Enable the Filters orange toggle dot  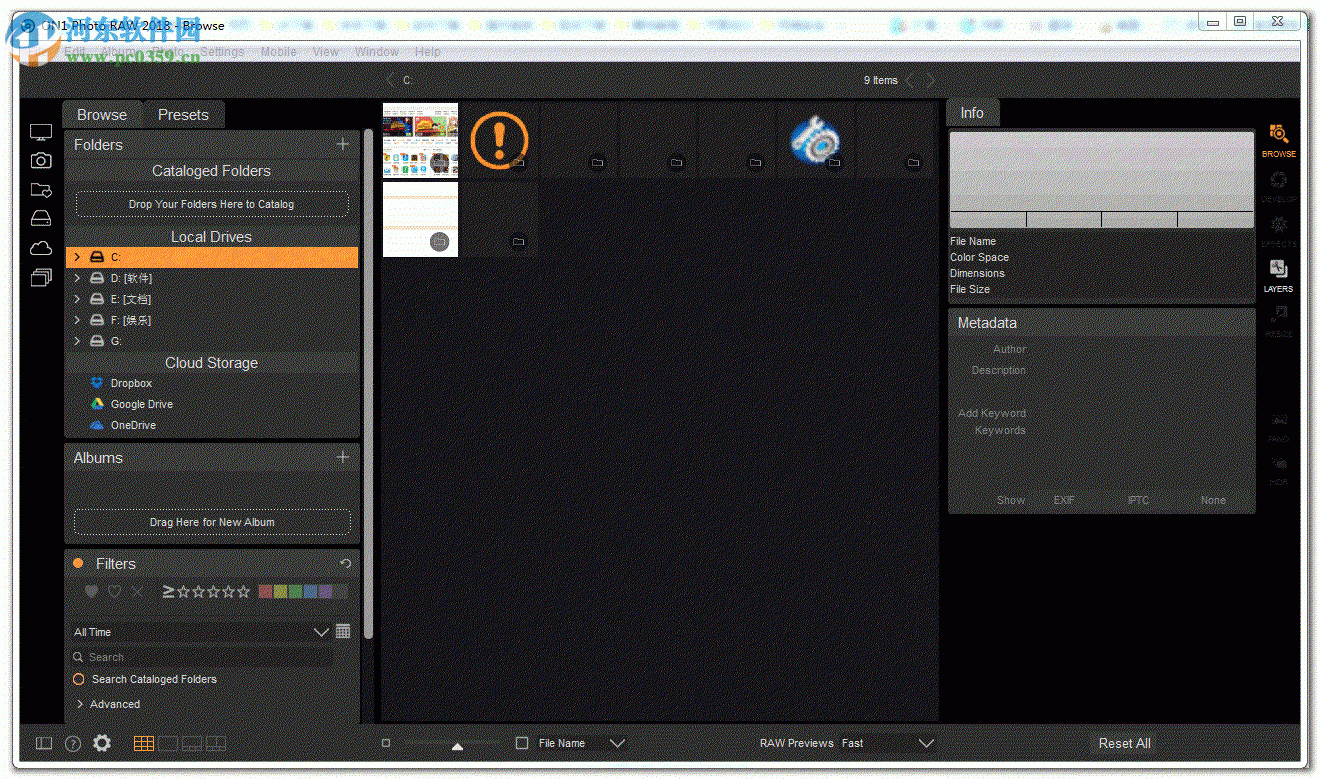tap(78, 564)
